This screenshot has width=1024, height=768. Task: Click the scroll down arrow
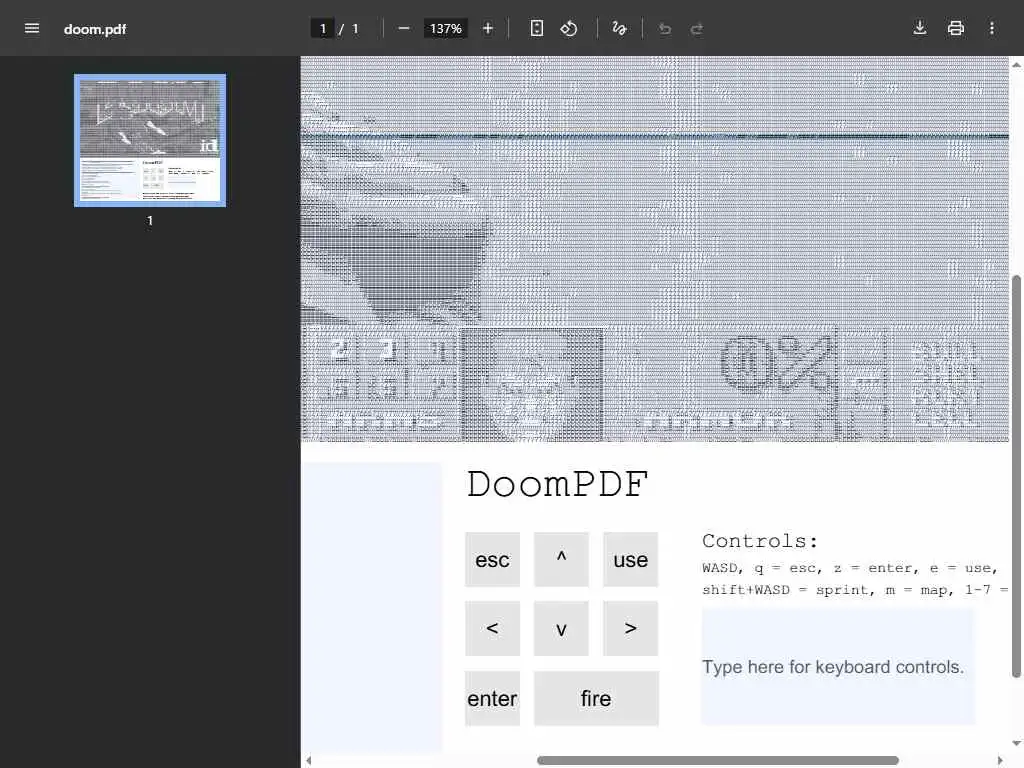pyautogui.click(x=1016, y=743)
